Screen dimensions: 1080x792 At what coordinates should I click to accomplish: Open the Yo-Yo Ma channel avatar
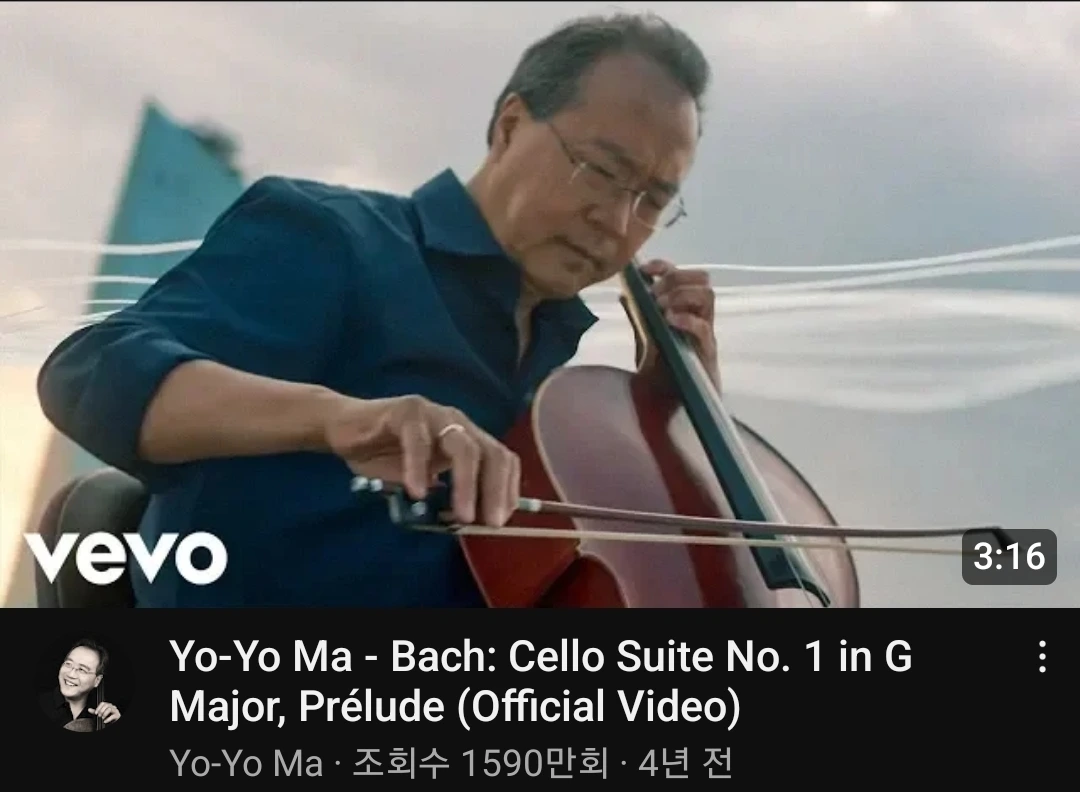(x=83, y=685)
